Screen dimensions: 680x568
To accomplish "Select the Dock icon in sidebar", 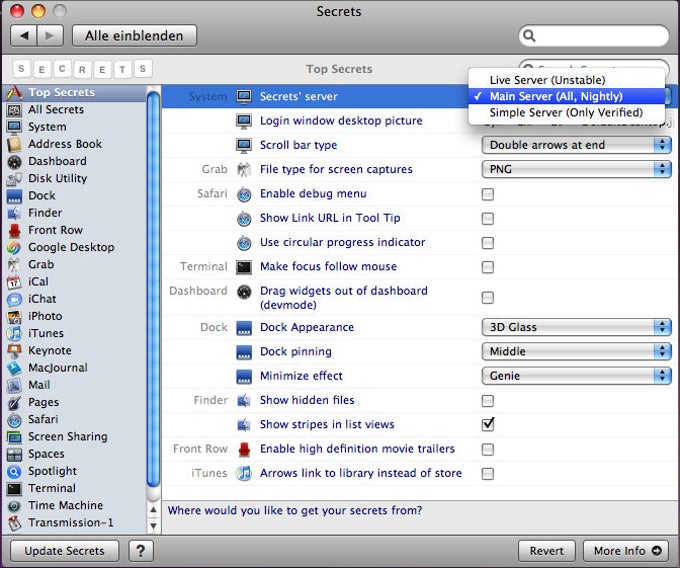I will point(14,196).
